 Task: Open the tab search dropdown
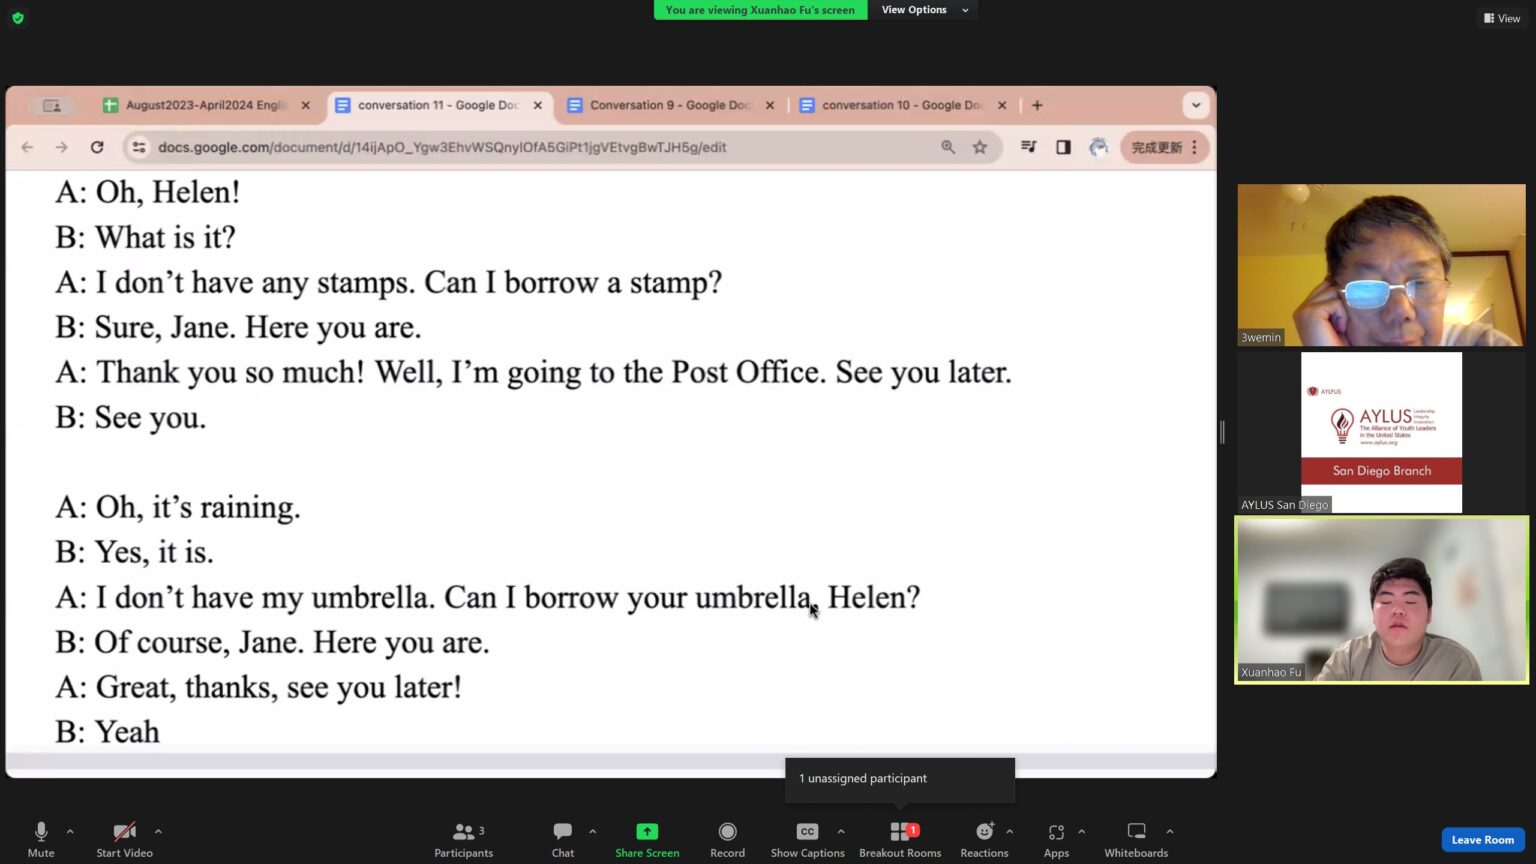[1196, 105]
